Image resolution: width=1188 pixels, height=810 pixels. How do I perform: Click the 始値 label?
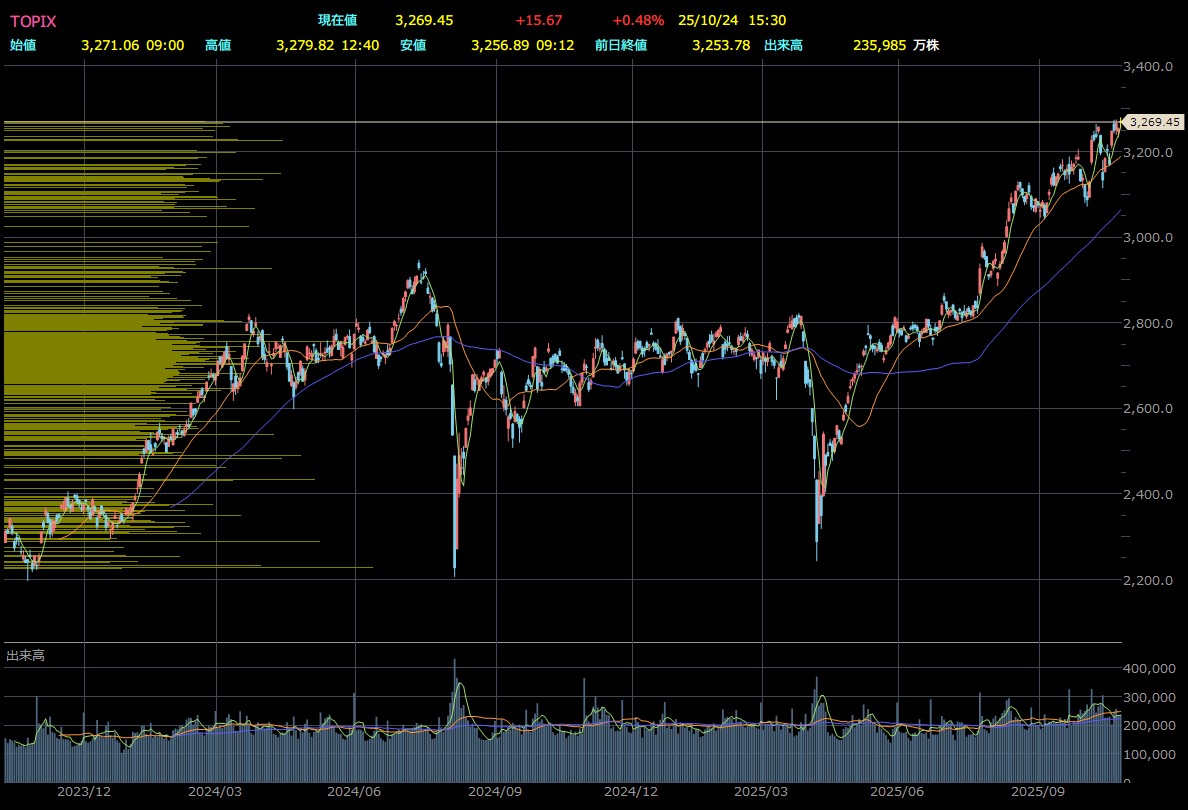click(23, 45)
